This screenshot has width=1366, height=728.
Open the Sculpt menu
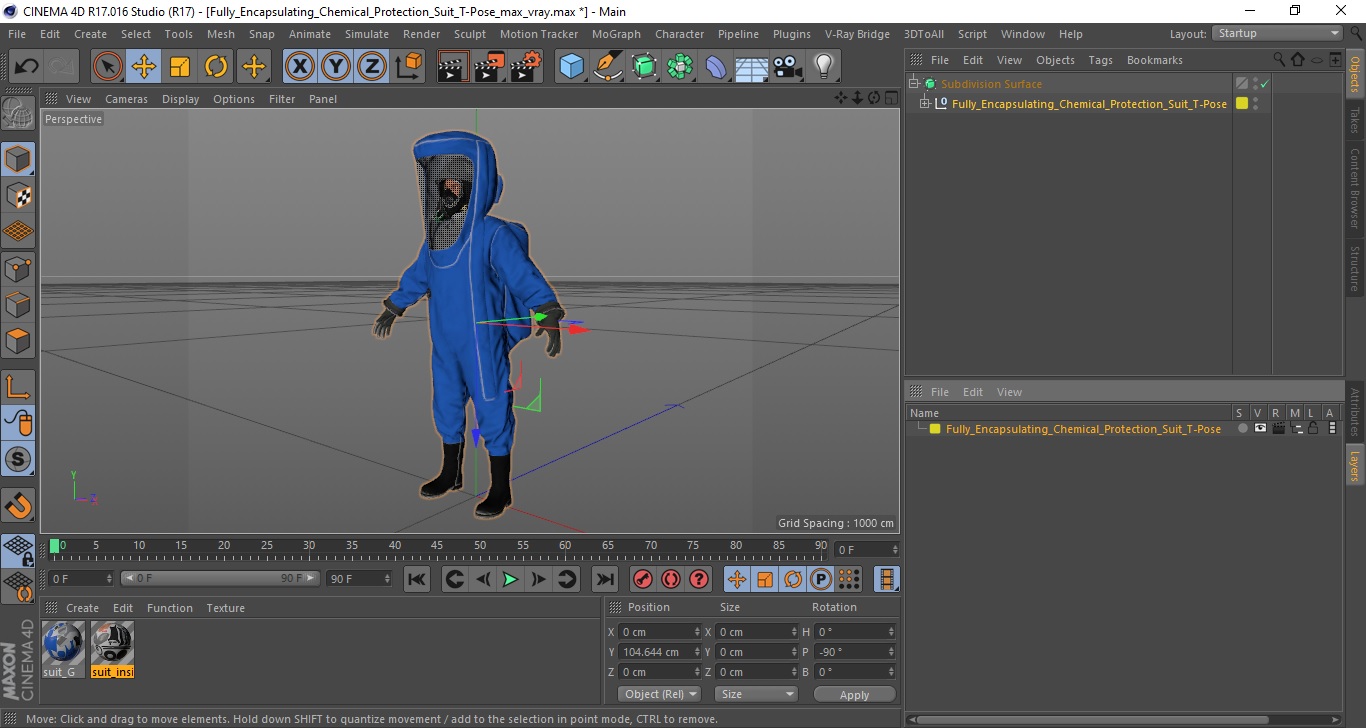click(x=470, y=34)
